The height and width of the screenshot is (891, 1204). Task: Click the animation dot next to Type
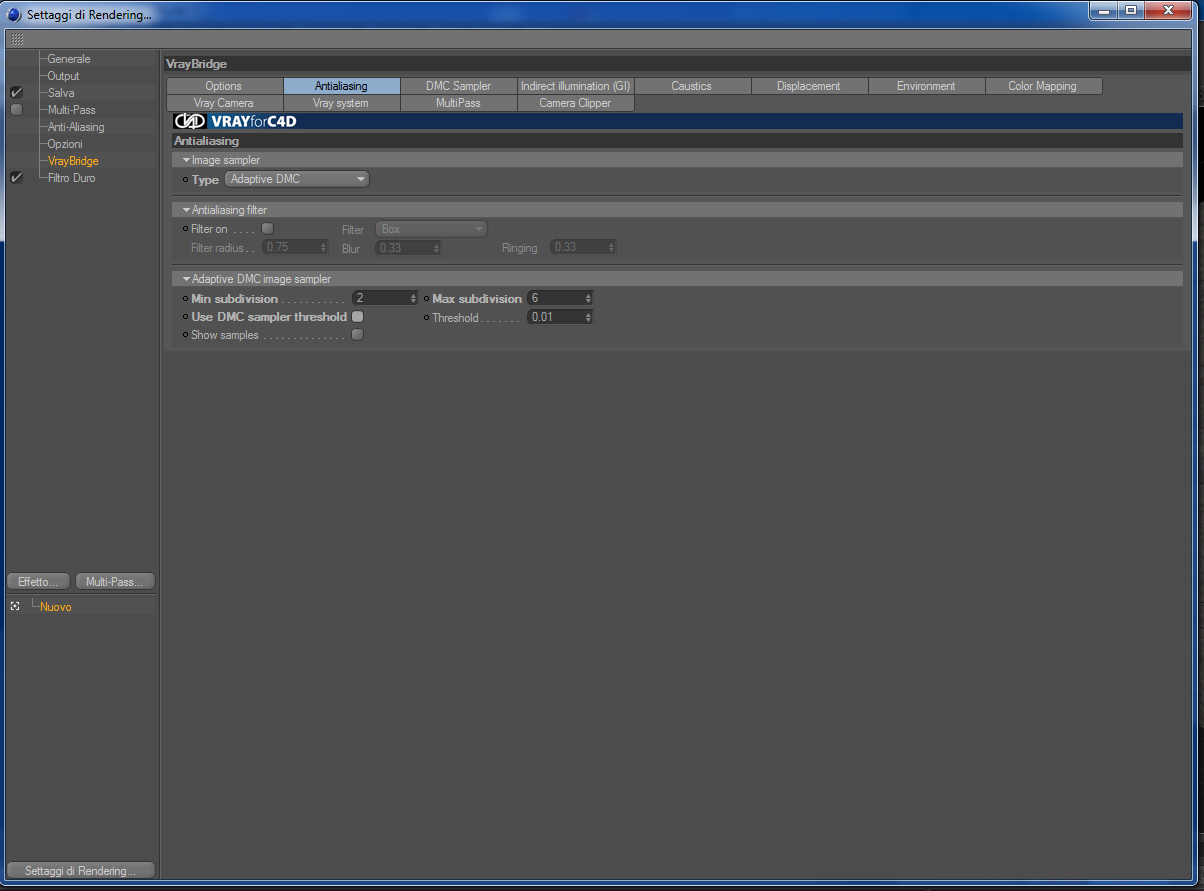point(185,180)
